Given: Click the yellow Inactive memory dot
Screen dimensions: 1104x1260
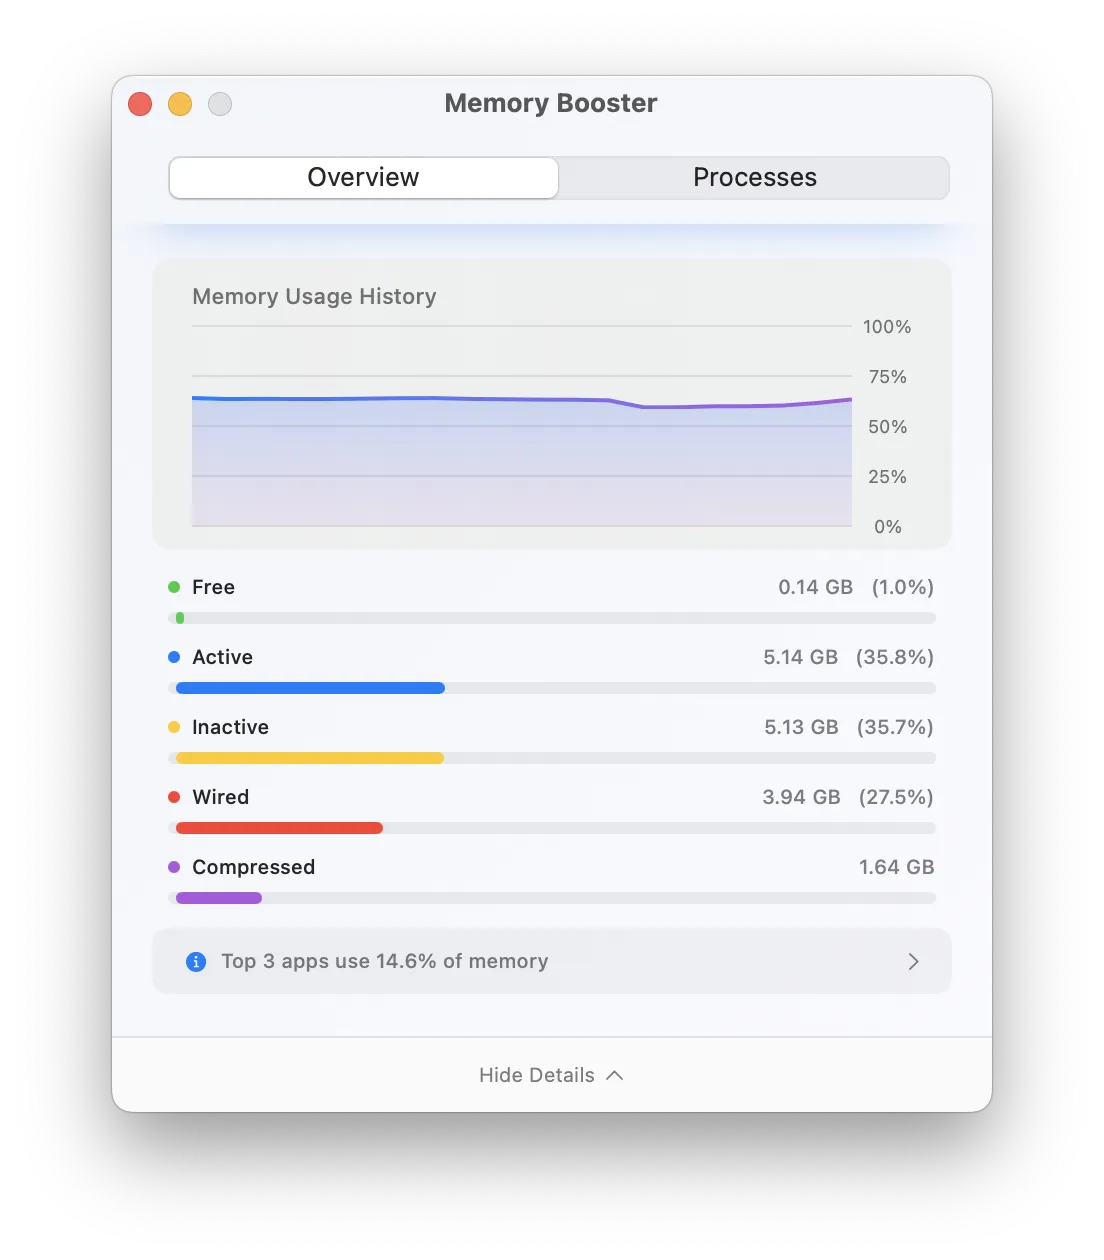Looking at the screenshot, I should coord(174,727).
